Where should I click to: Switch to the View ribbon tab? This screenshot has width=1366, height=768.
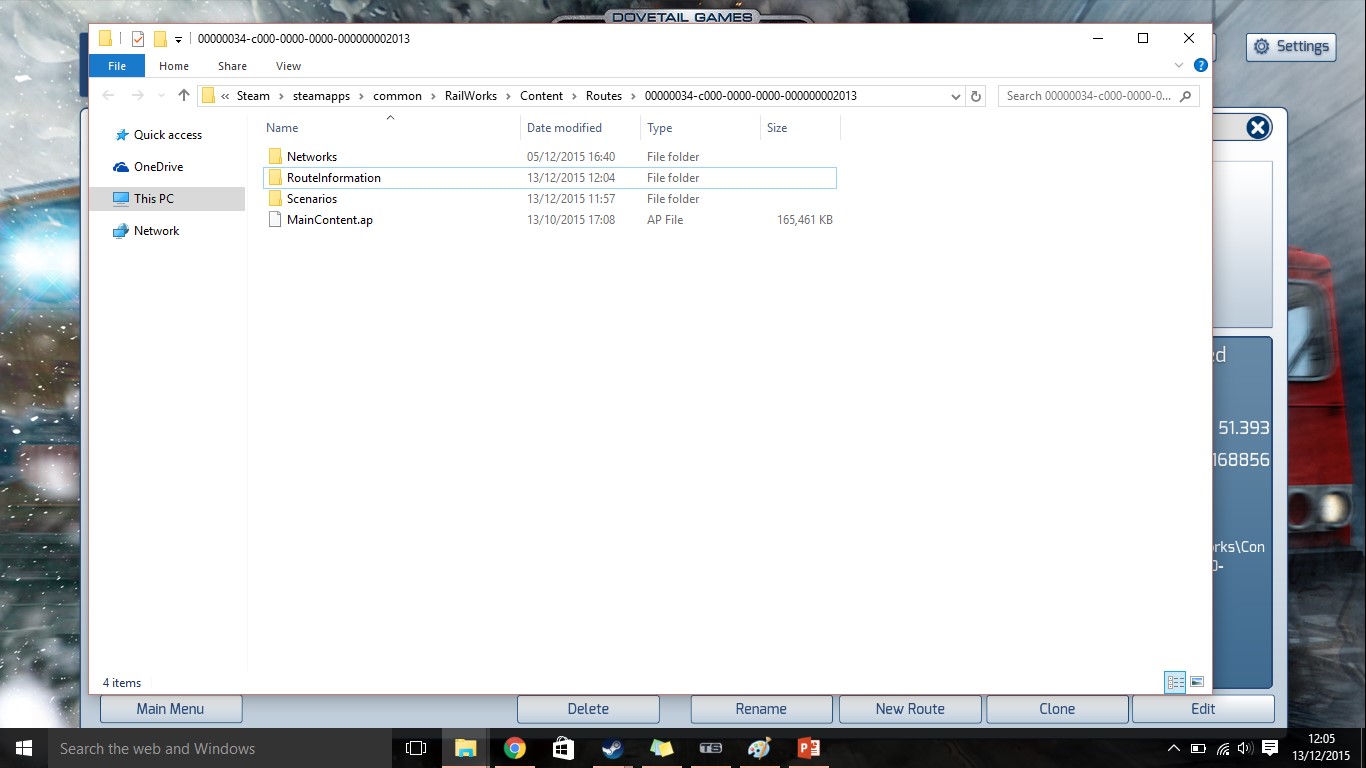click(288, 66)
